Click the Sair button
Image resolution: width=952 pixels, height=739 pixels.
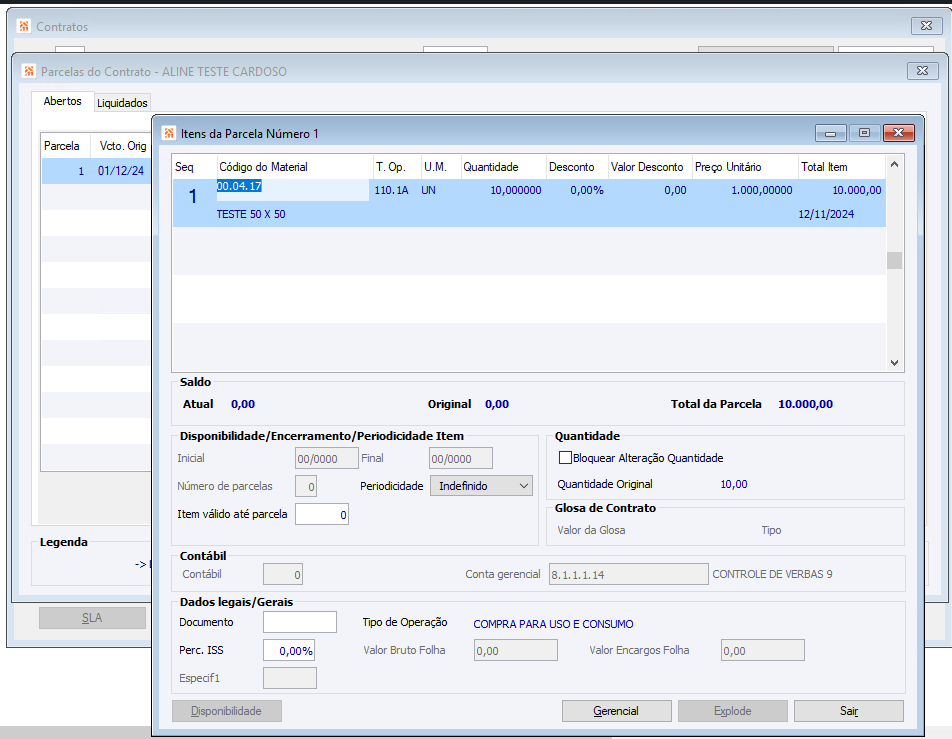pyautogui.click(x=848, y=711)
